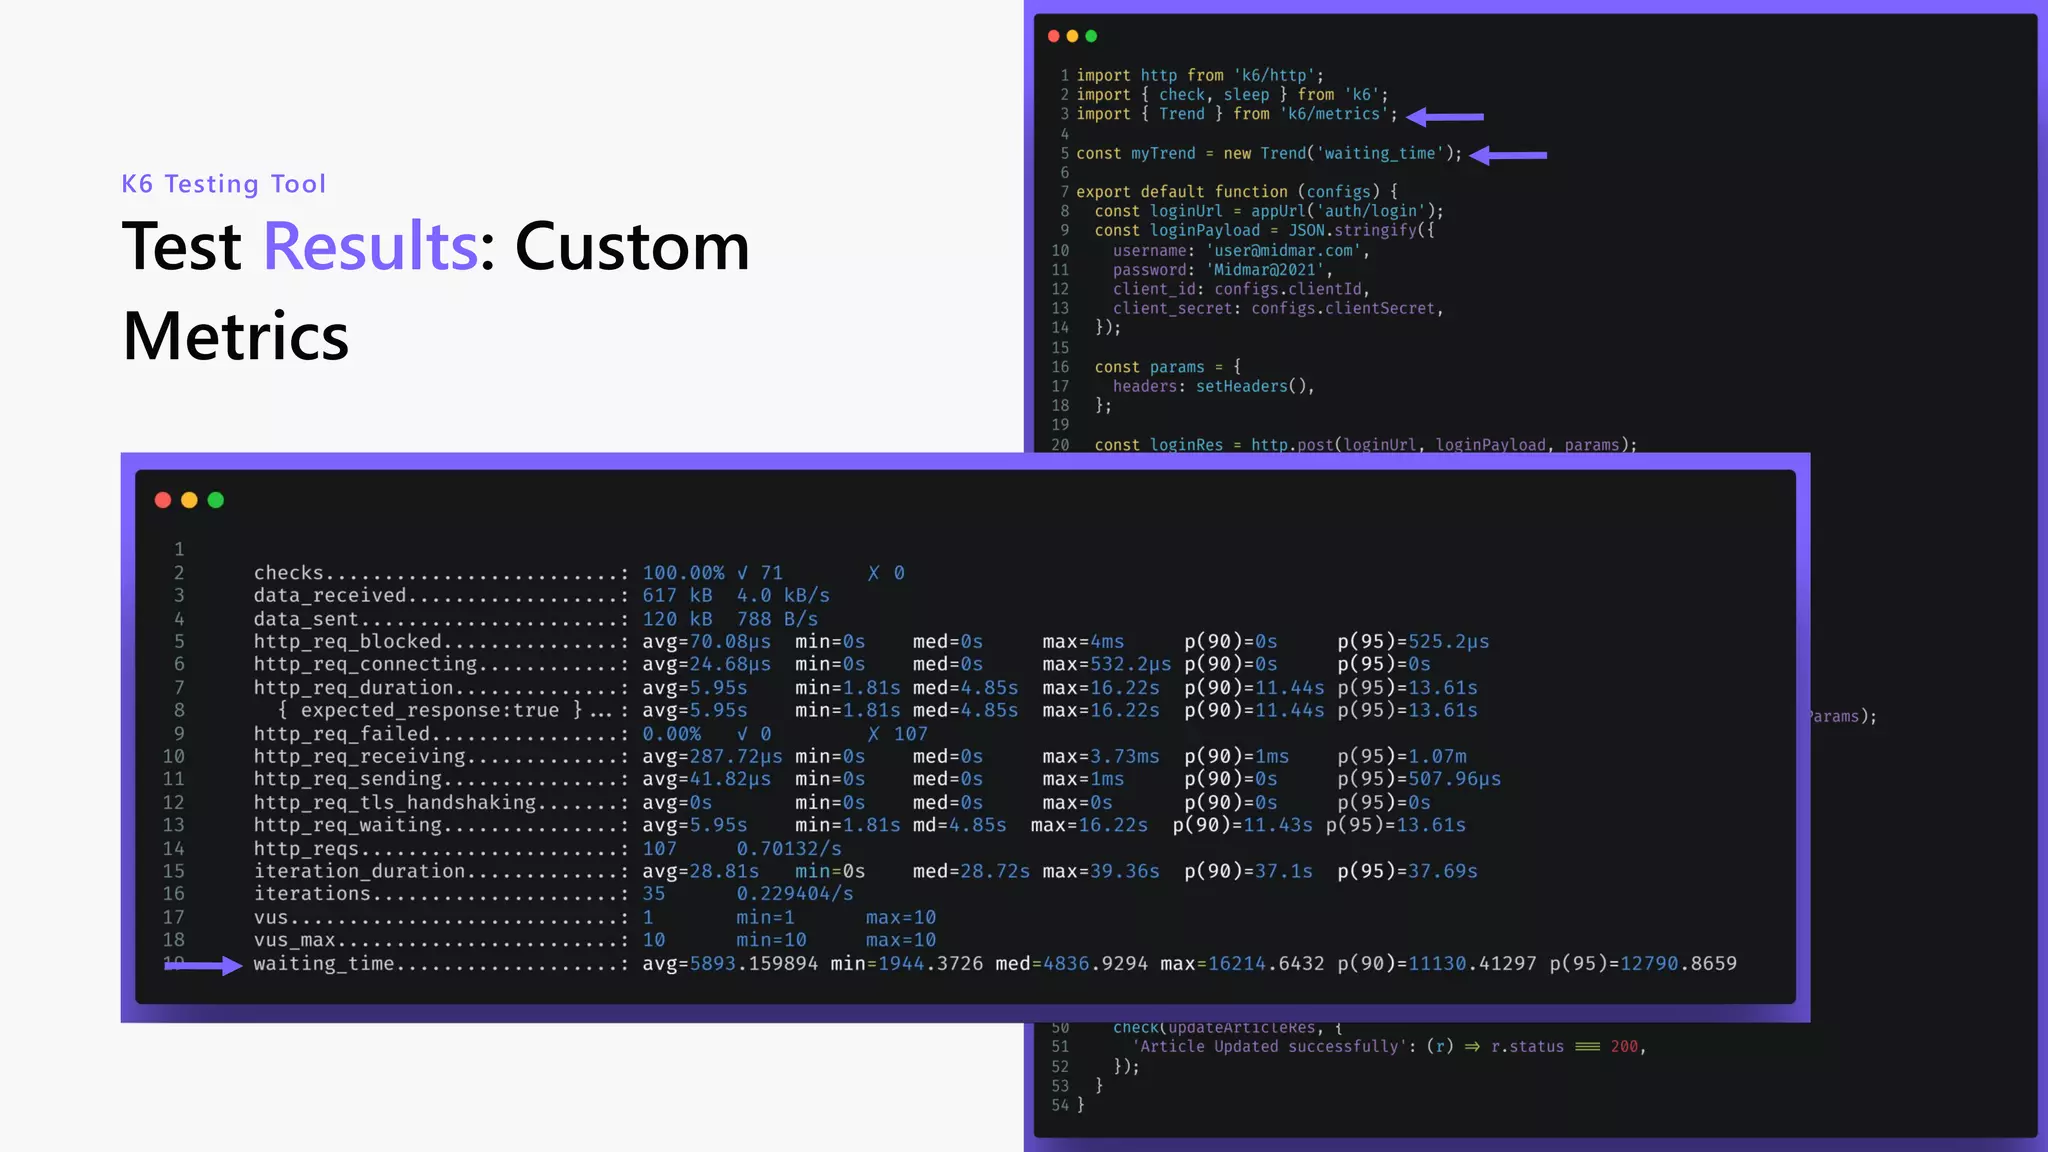
Task: Click 'Midmar@2021' password string in code
Action: click(1265, 270)
